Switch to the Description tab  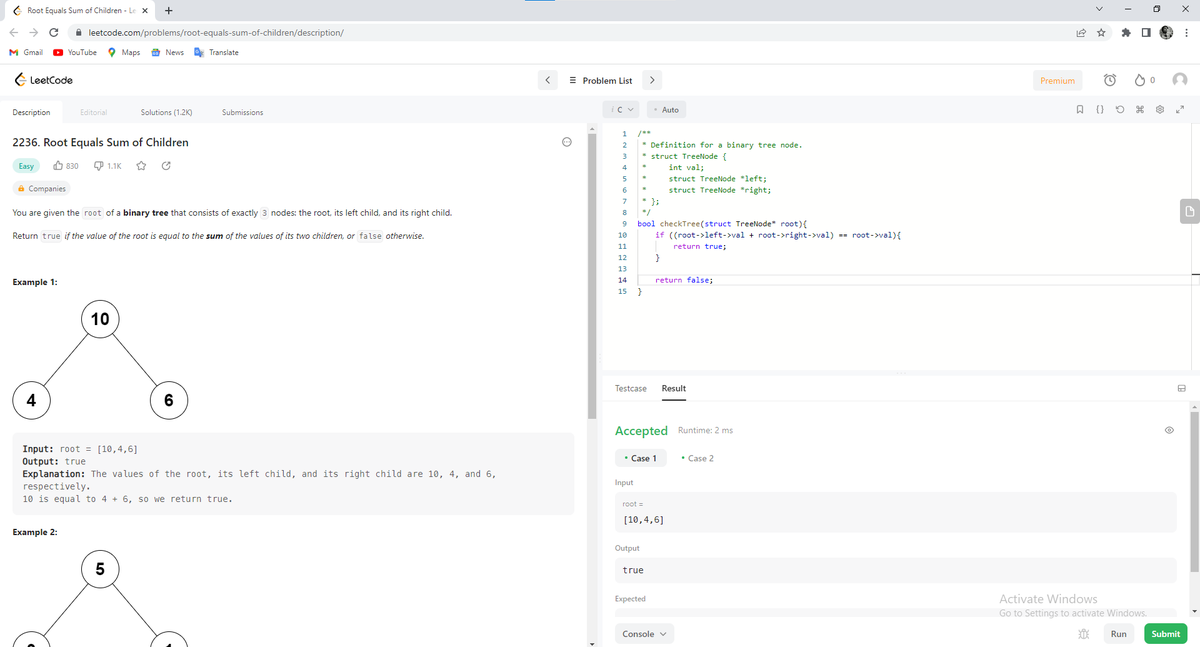click(31, 112)
